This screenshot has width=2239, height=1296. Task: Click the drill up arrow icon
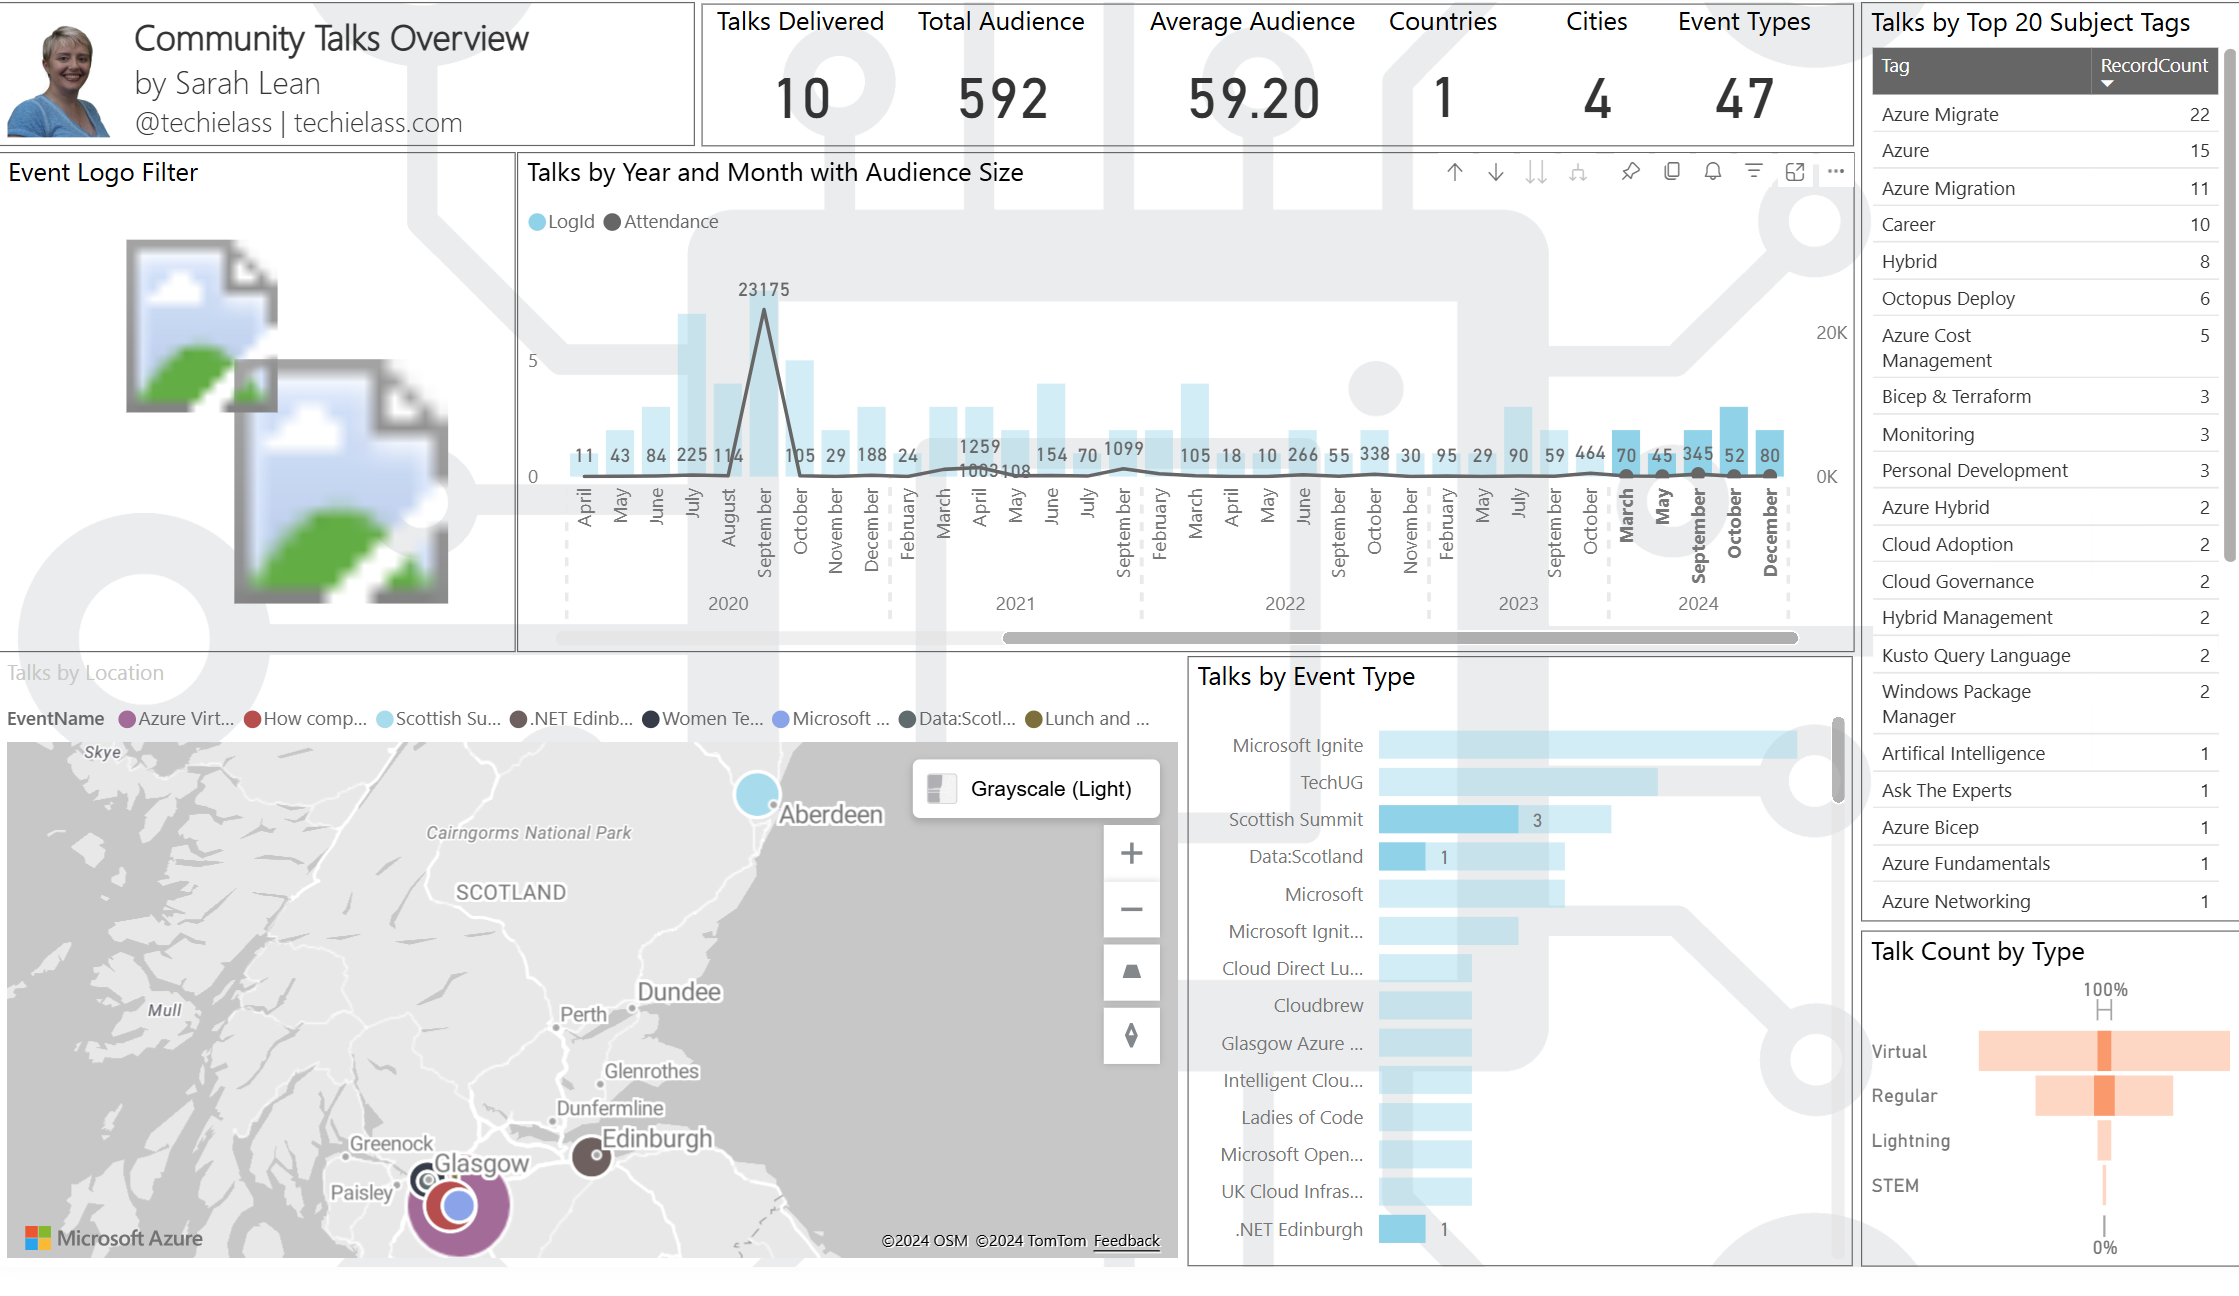coord(1455,172)
